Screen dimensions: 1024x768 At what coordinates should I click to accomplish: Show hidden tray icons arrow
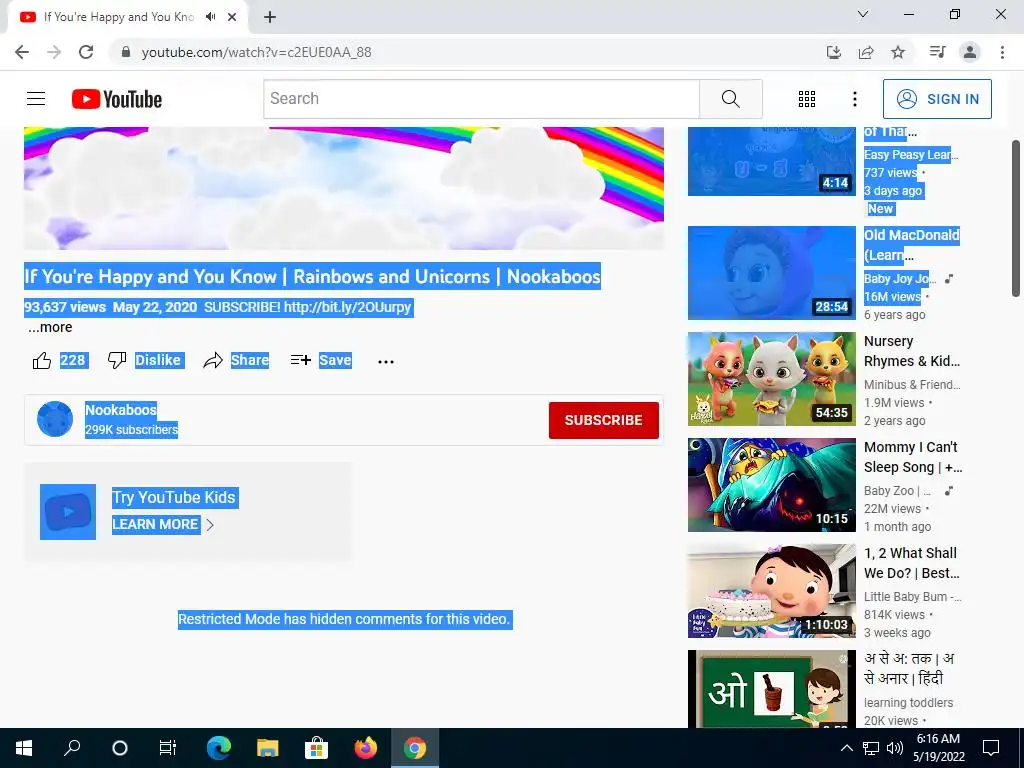click(846, 748)
